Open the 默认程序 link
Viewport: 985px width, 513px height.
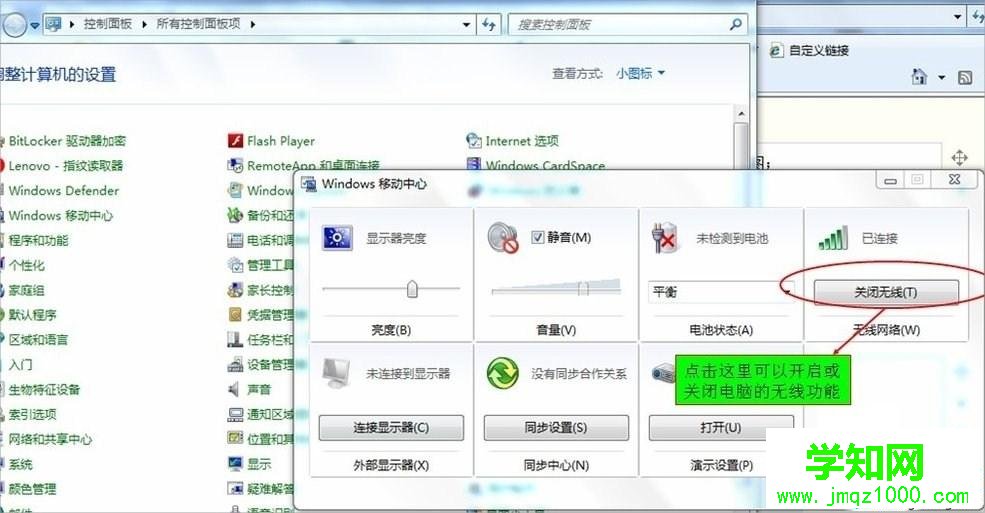(33, 315)
